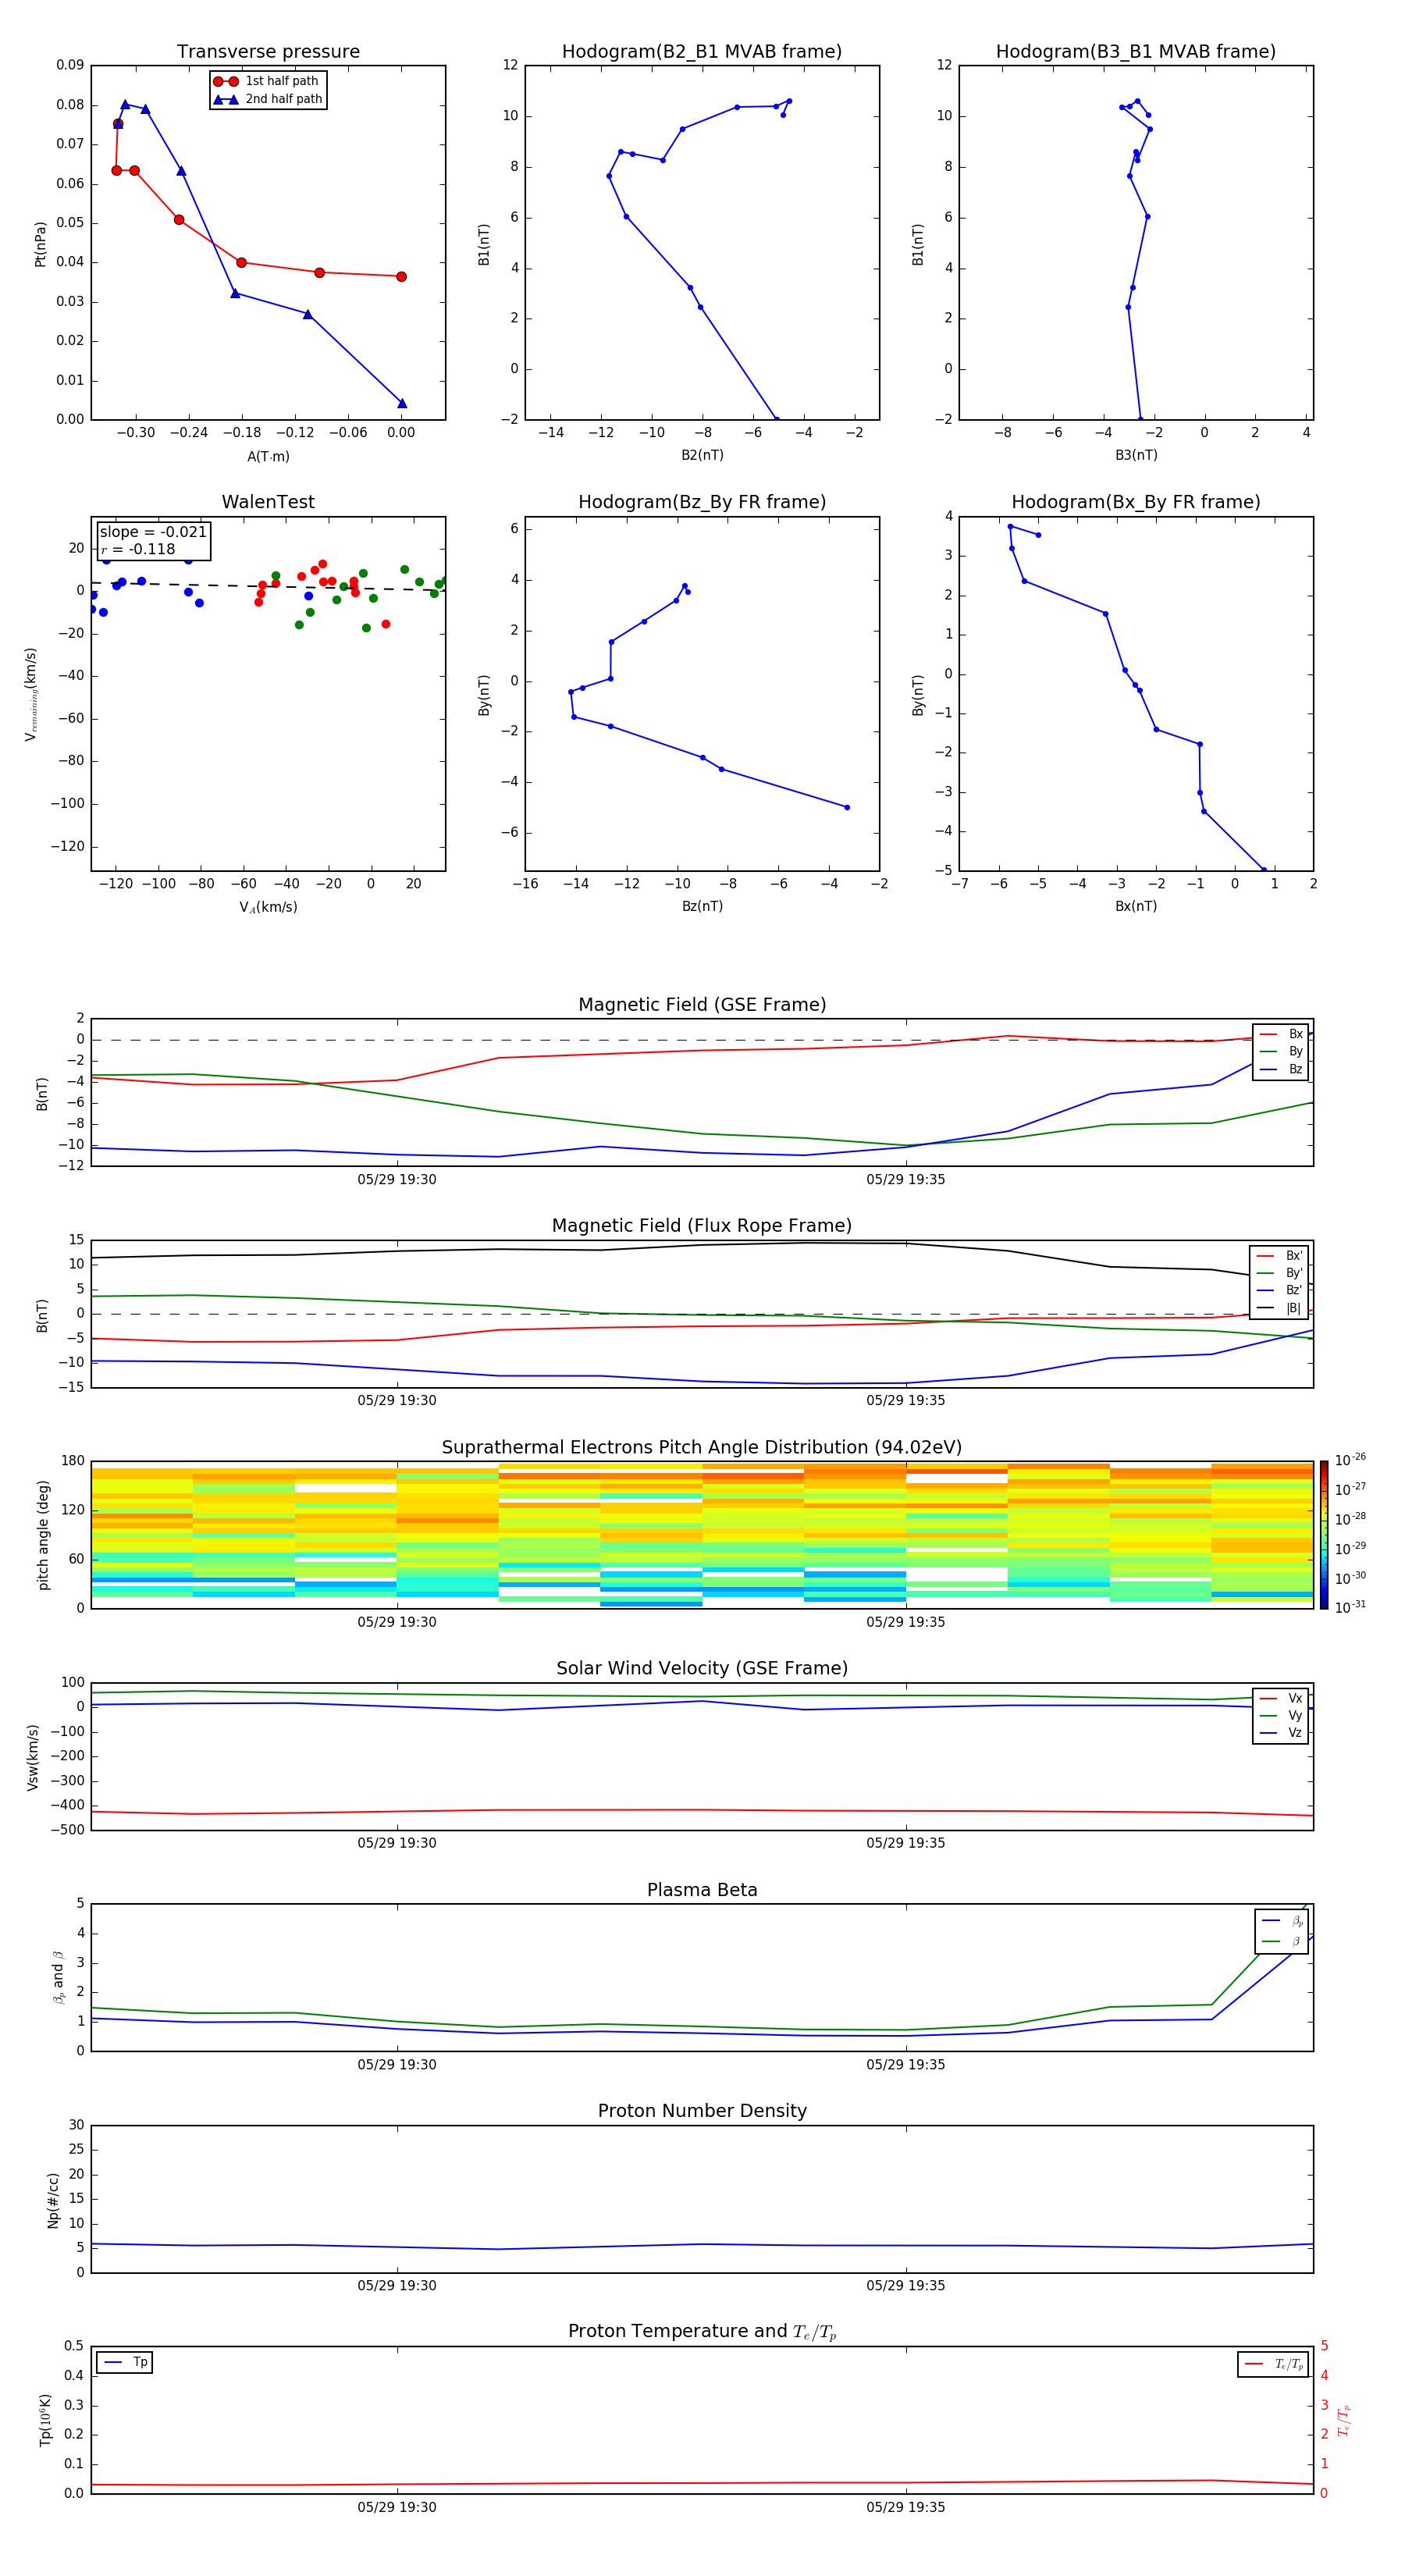
Task: Click '1st half path' legend entry
Action: click(266, 81)
